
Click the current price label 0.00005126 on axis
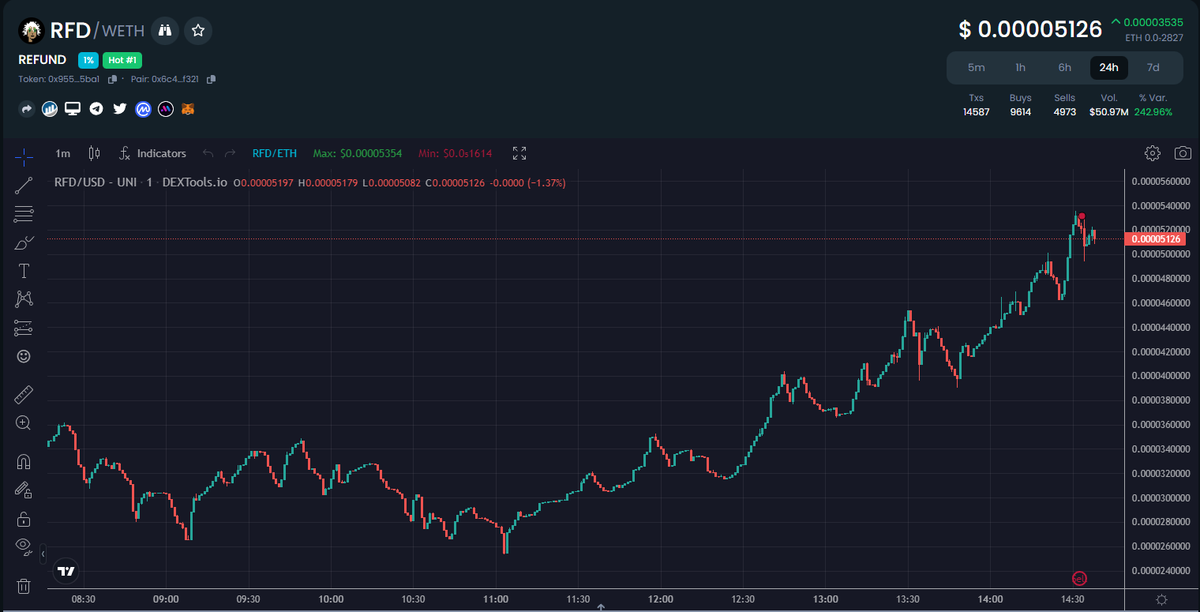[1155, 239]
